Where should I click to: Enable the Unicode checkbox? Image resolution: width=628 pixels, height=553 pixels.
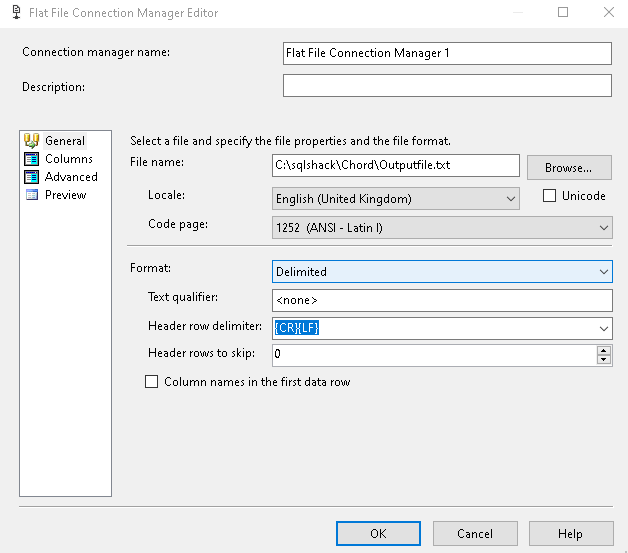[549, 196]
